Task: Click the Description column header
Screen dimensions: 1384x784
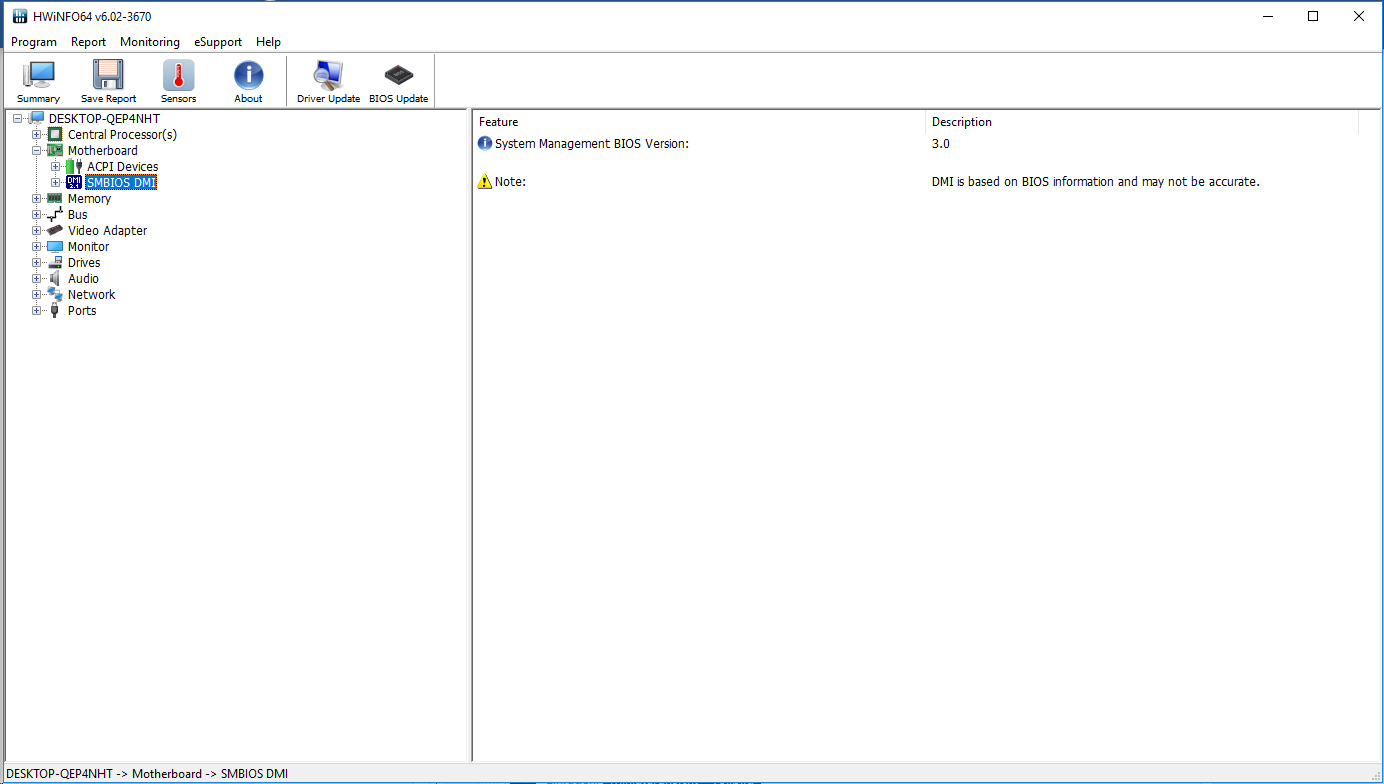Action: click(x=1142, y=122)
